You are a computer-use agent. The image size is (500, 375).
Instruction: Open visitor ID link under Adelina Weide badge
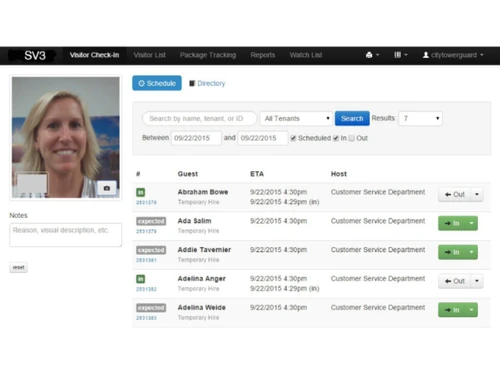point(146,318)
